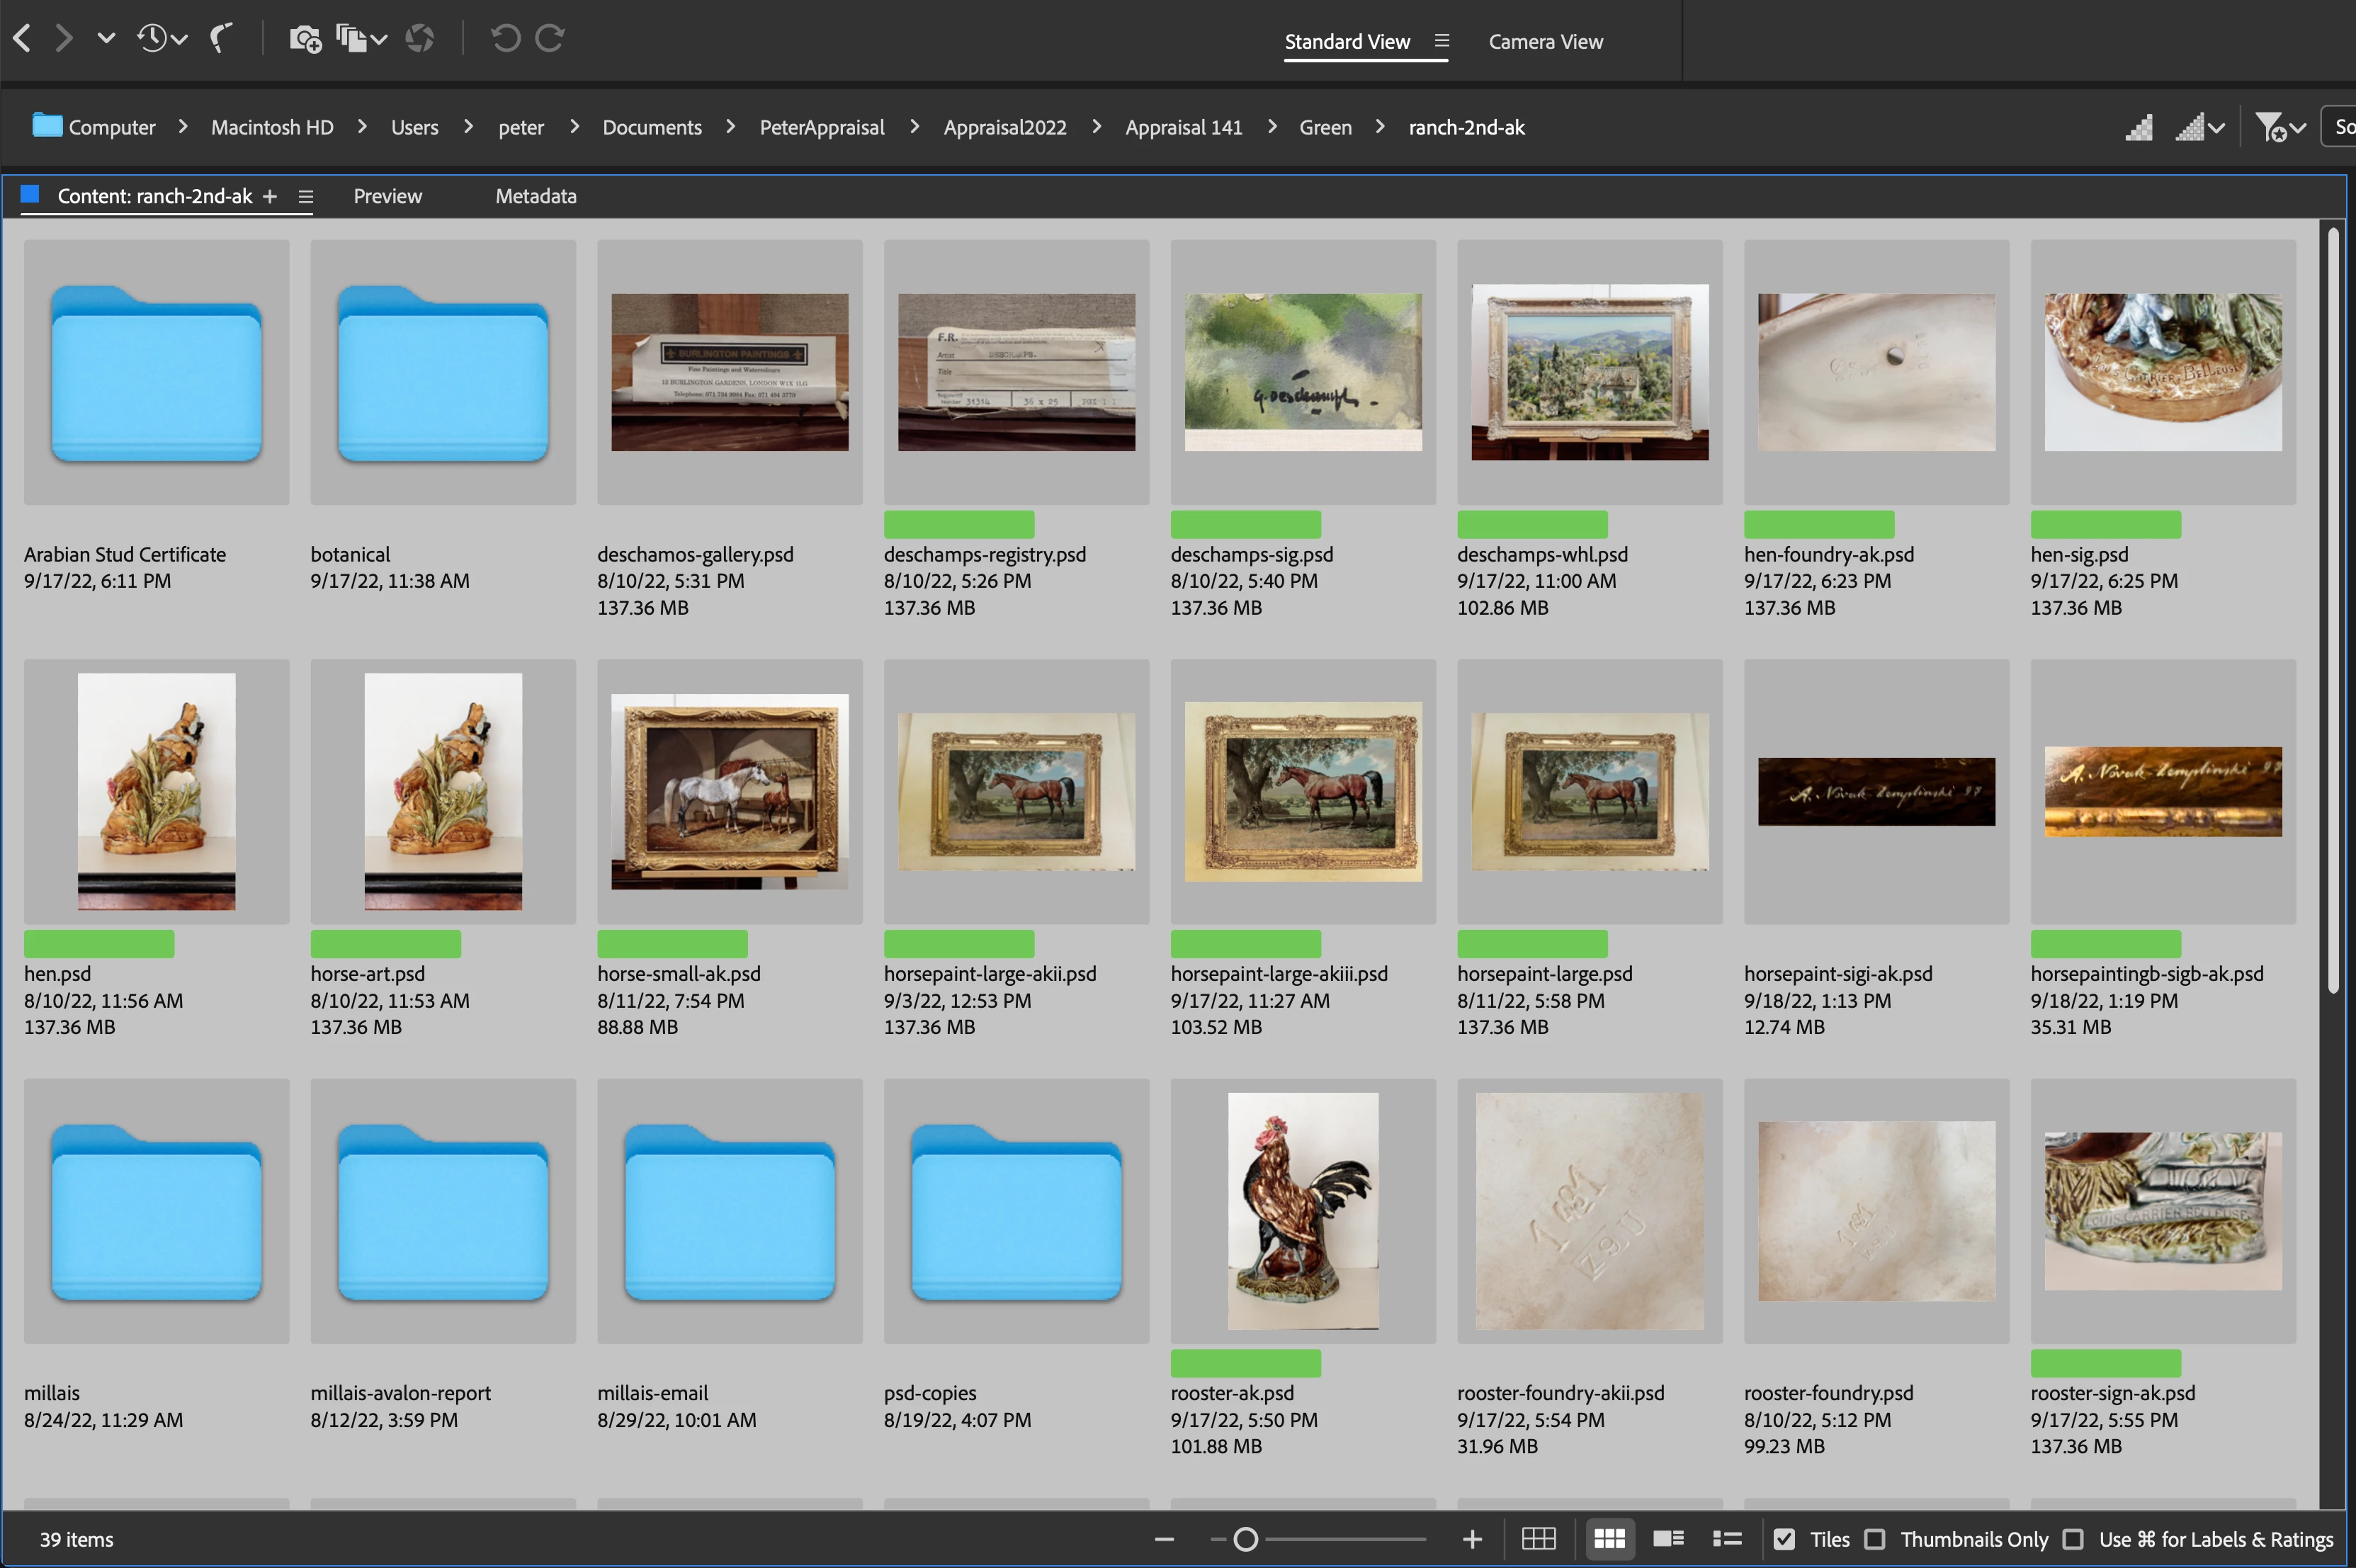Enable Thumbnails Only checkbox
2356x1568 pixels.
click(1875, 1539)
